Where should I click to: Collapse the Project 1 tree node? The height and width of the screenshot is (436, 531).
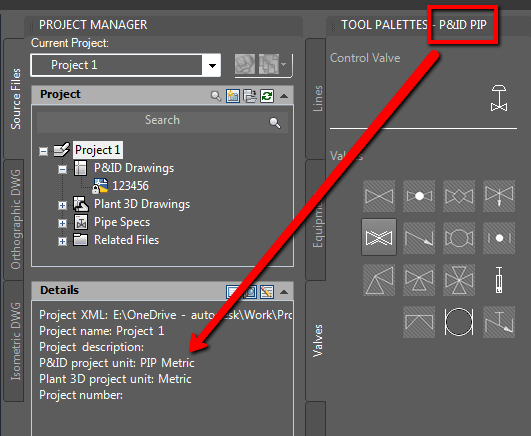[x=43, y=151]
